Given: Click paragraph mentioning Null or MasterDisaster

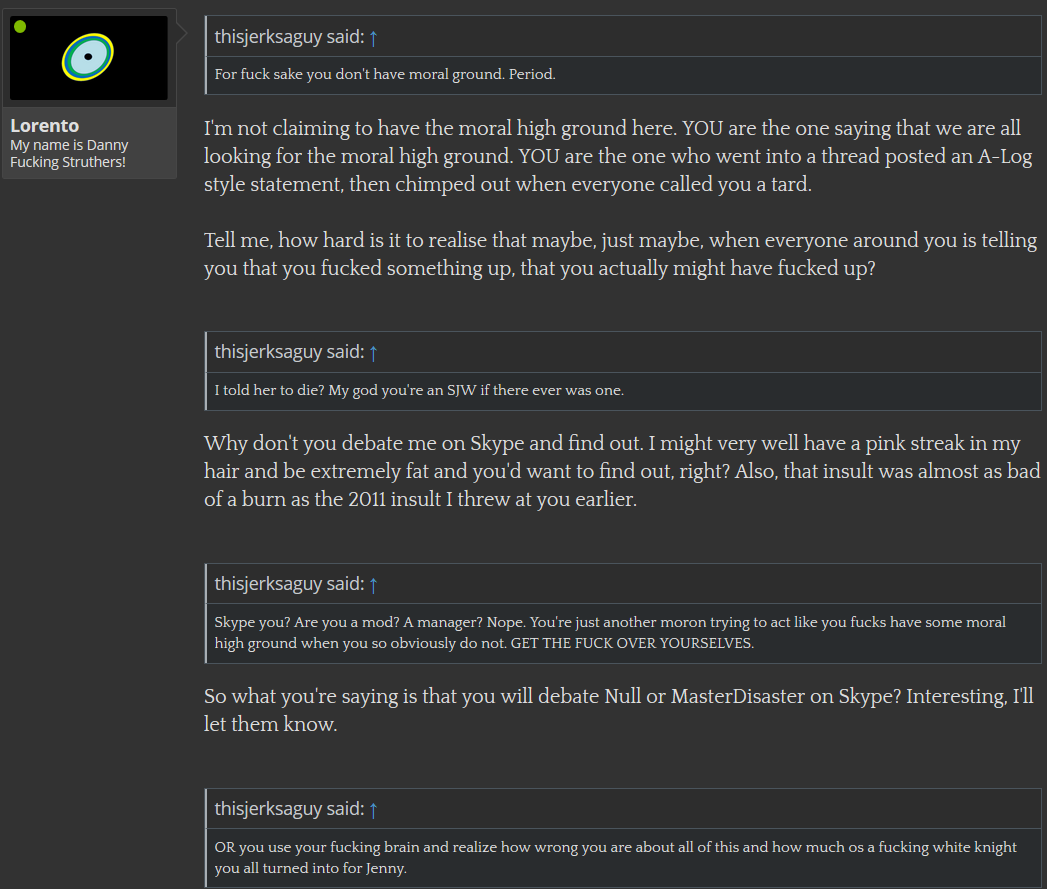Looking at the screenshot, I should [618, 710].
